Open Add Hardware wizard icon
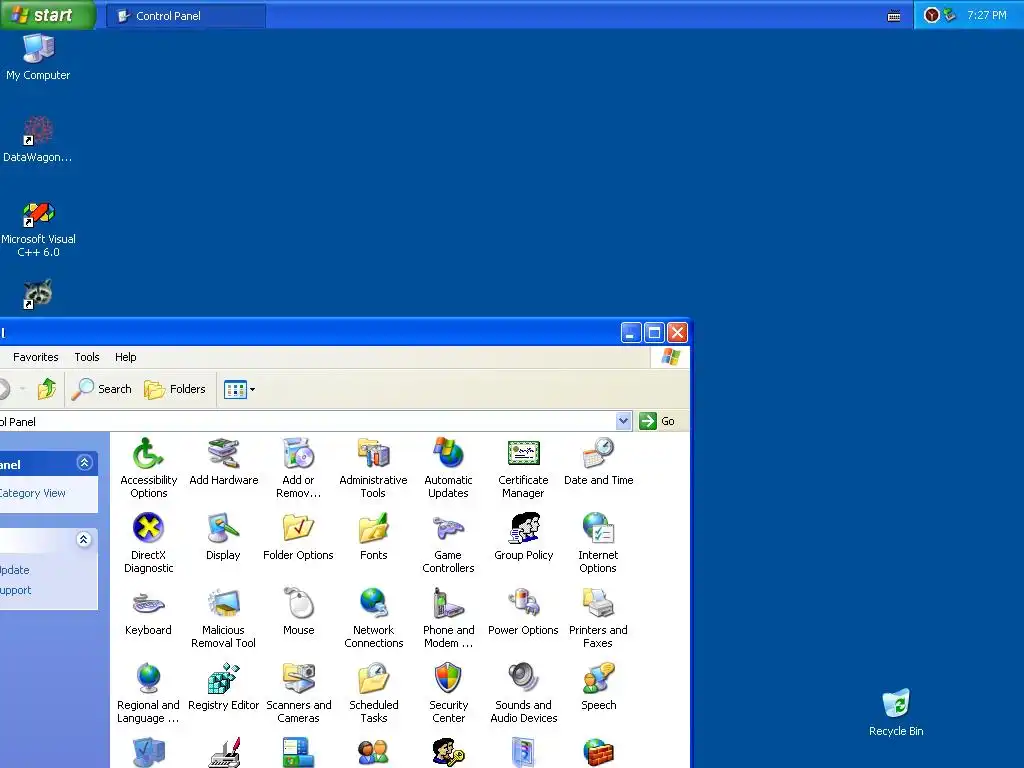 tap(223, 462)
